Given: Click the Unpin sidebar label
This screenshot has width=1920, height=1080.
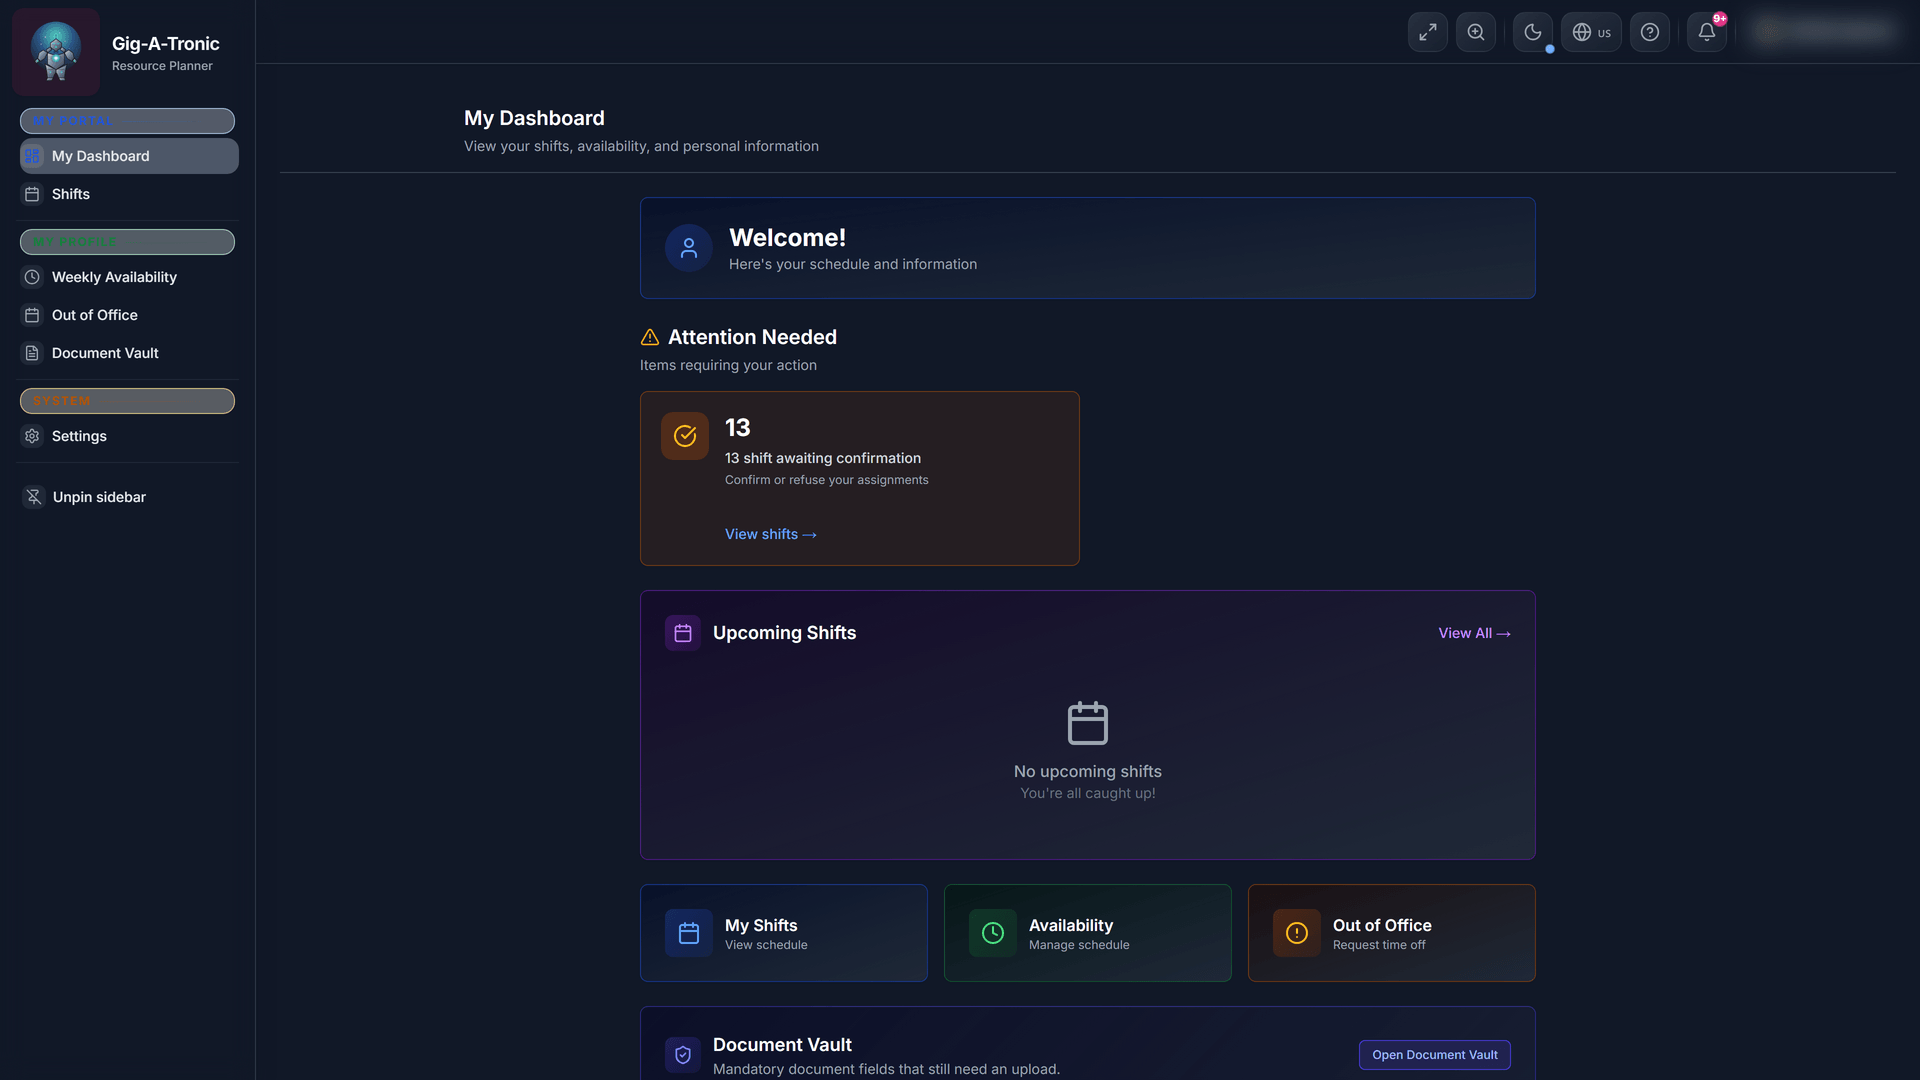Looking at the screenshot, I should point(99,497).
